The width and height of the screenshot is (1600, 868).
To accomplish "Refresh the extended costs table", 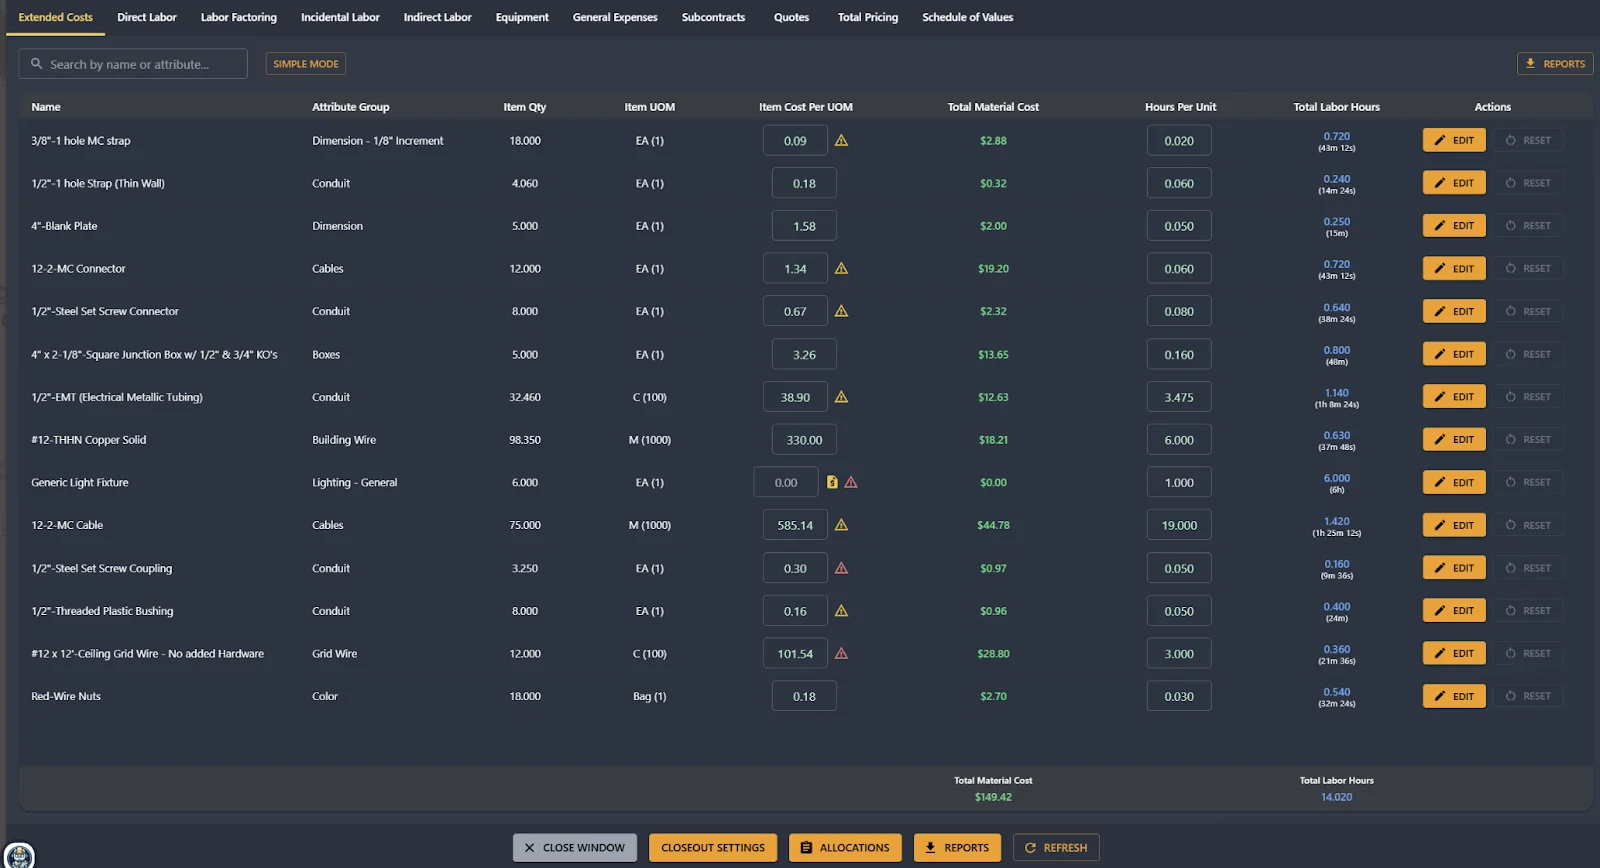I will 1056,848.
